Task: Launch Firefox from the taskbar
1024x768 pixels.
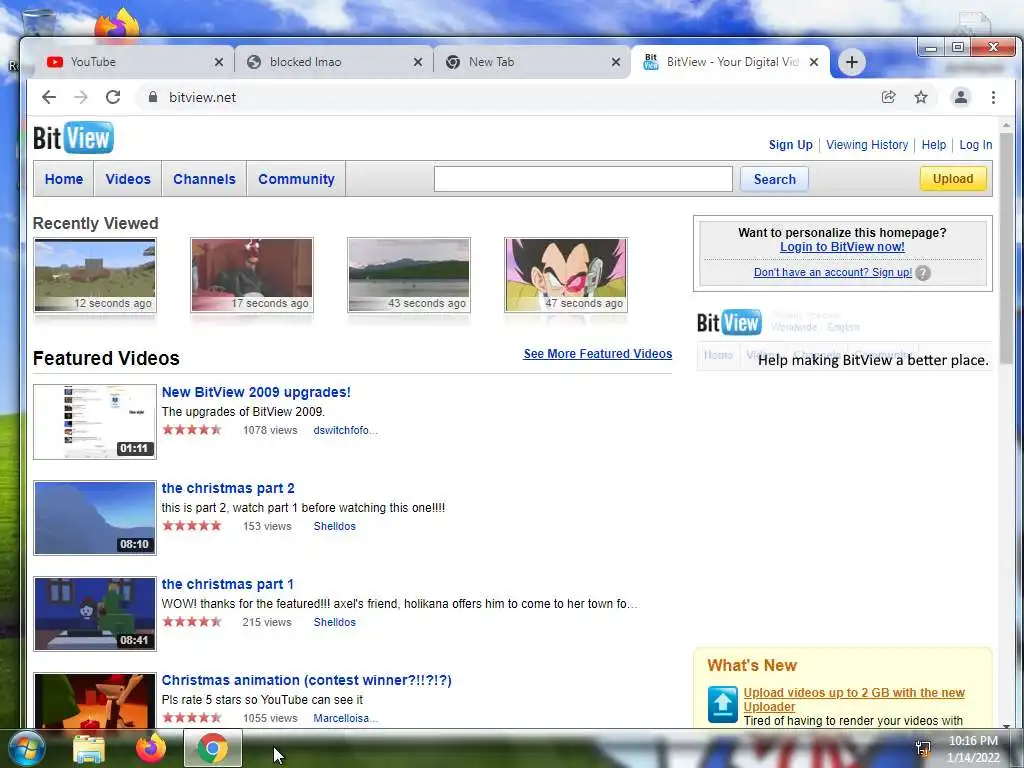Action: (x=151, y=748)
